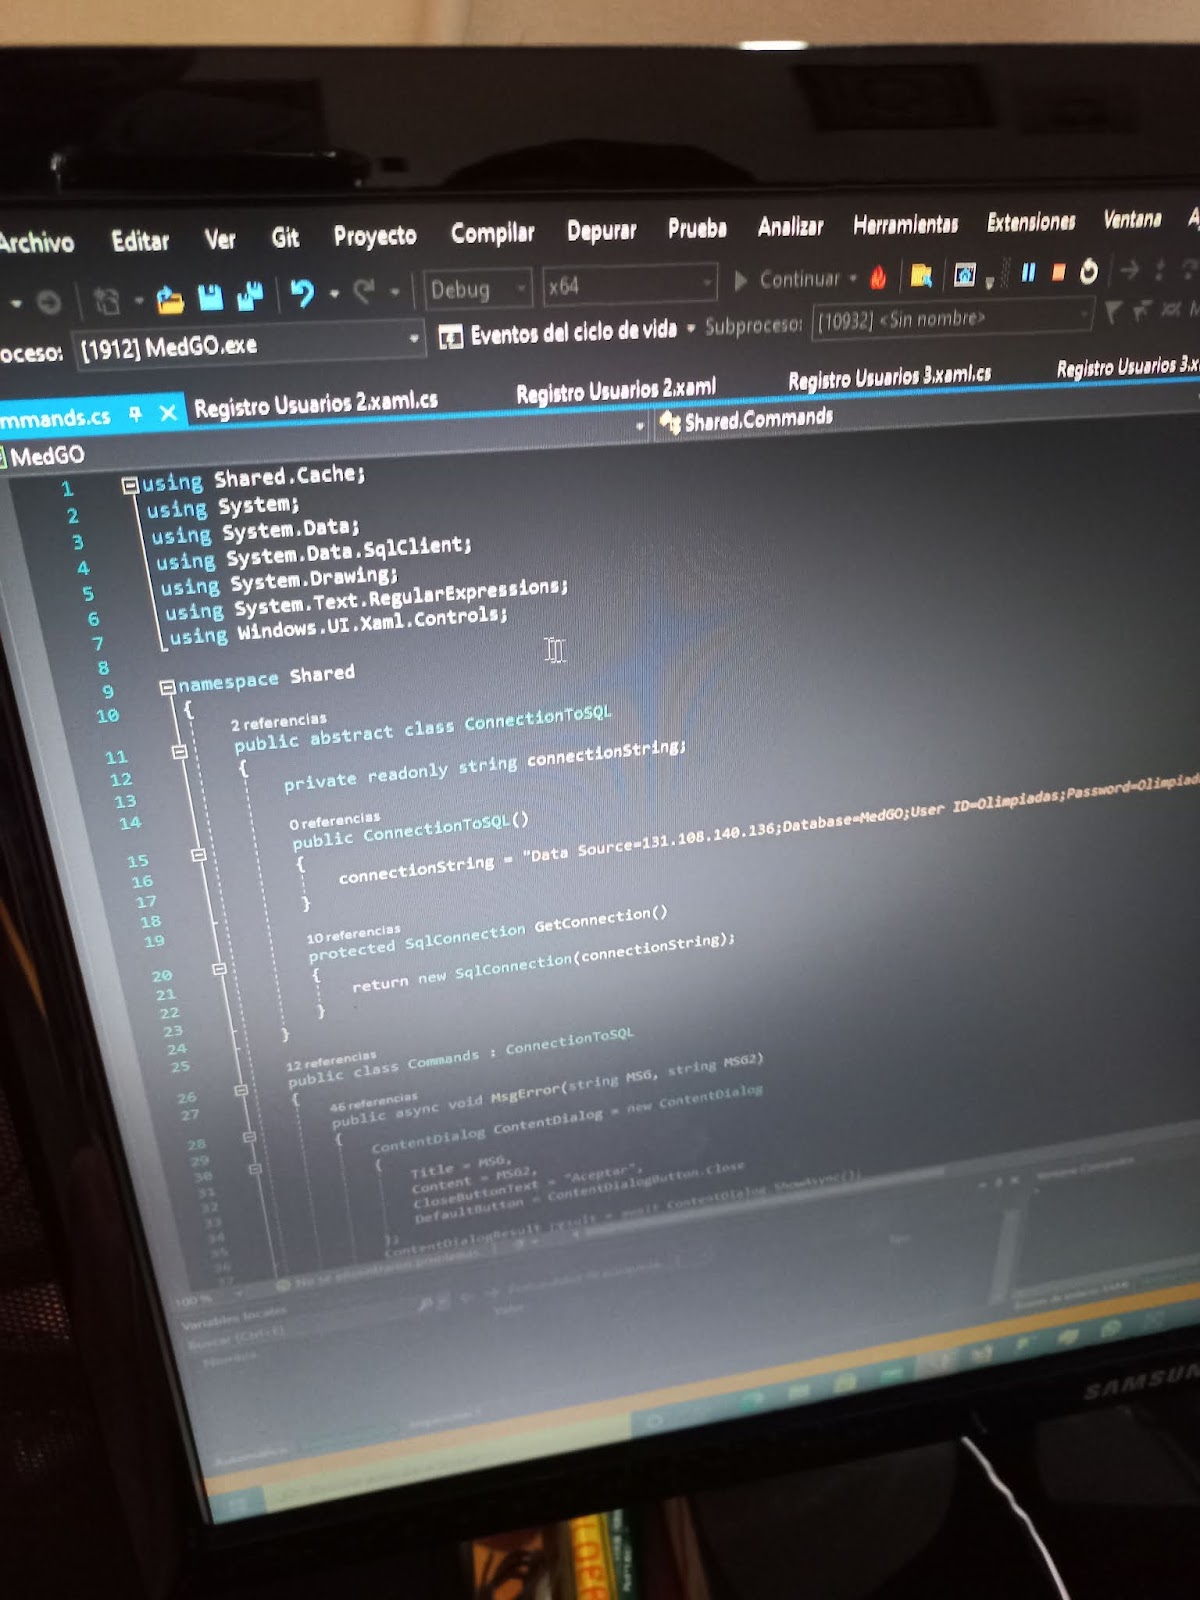Open the x64 platform dropdown
Screen dimensions: 1200x1600
click(630, 285)
